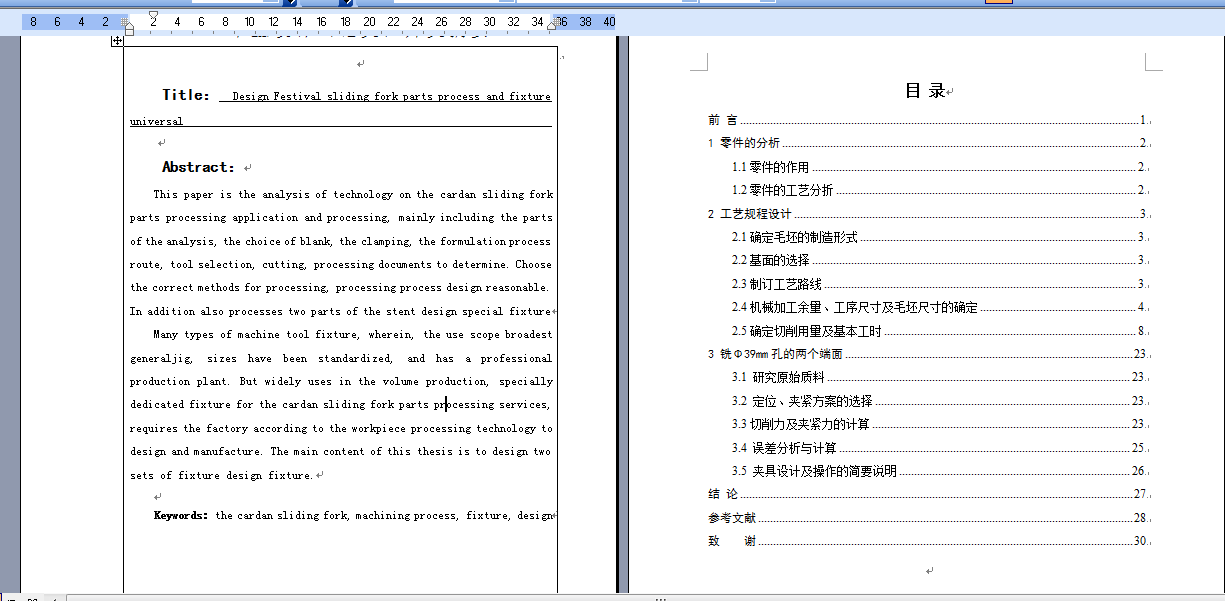
Task: Click the "Abstract:" heading
Action: [x=199, y=167]
